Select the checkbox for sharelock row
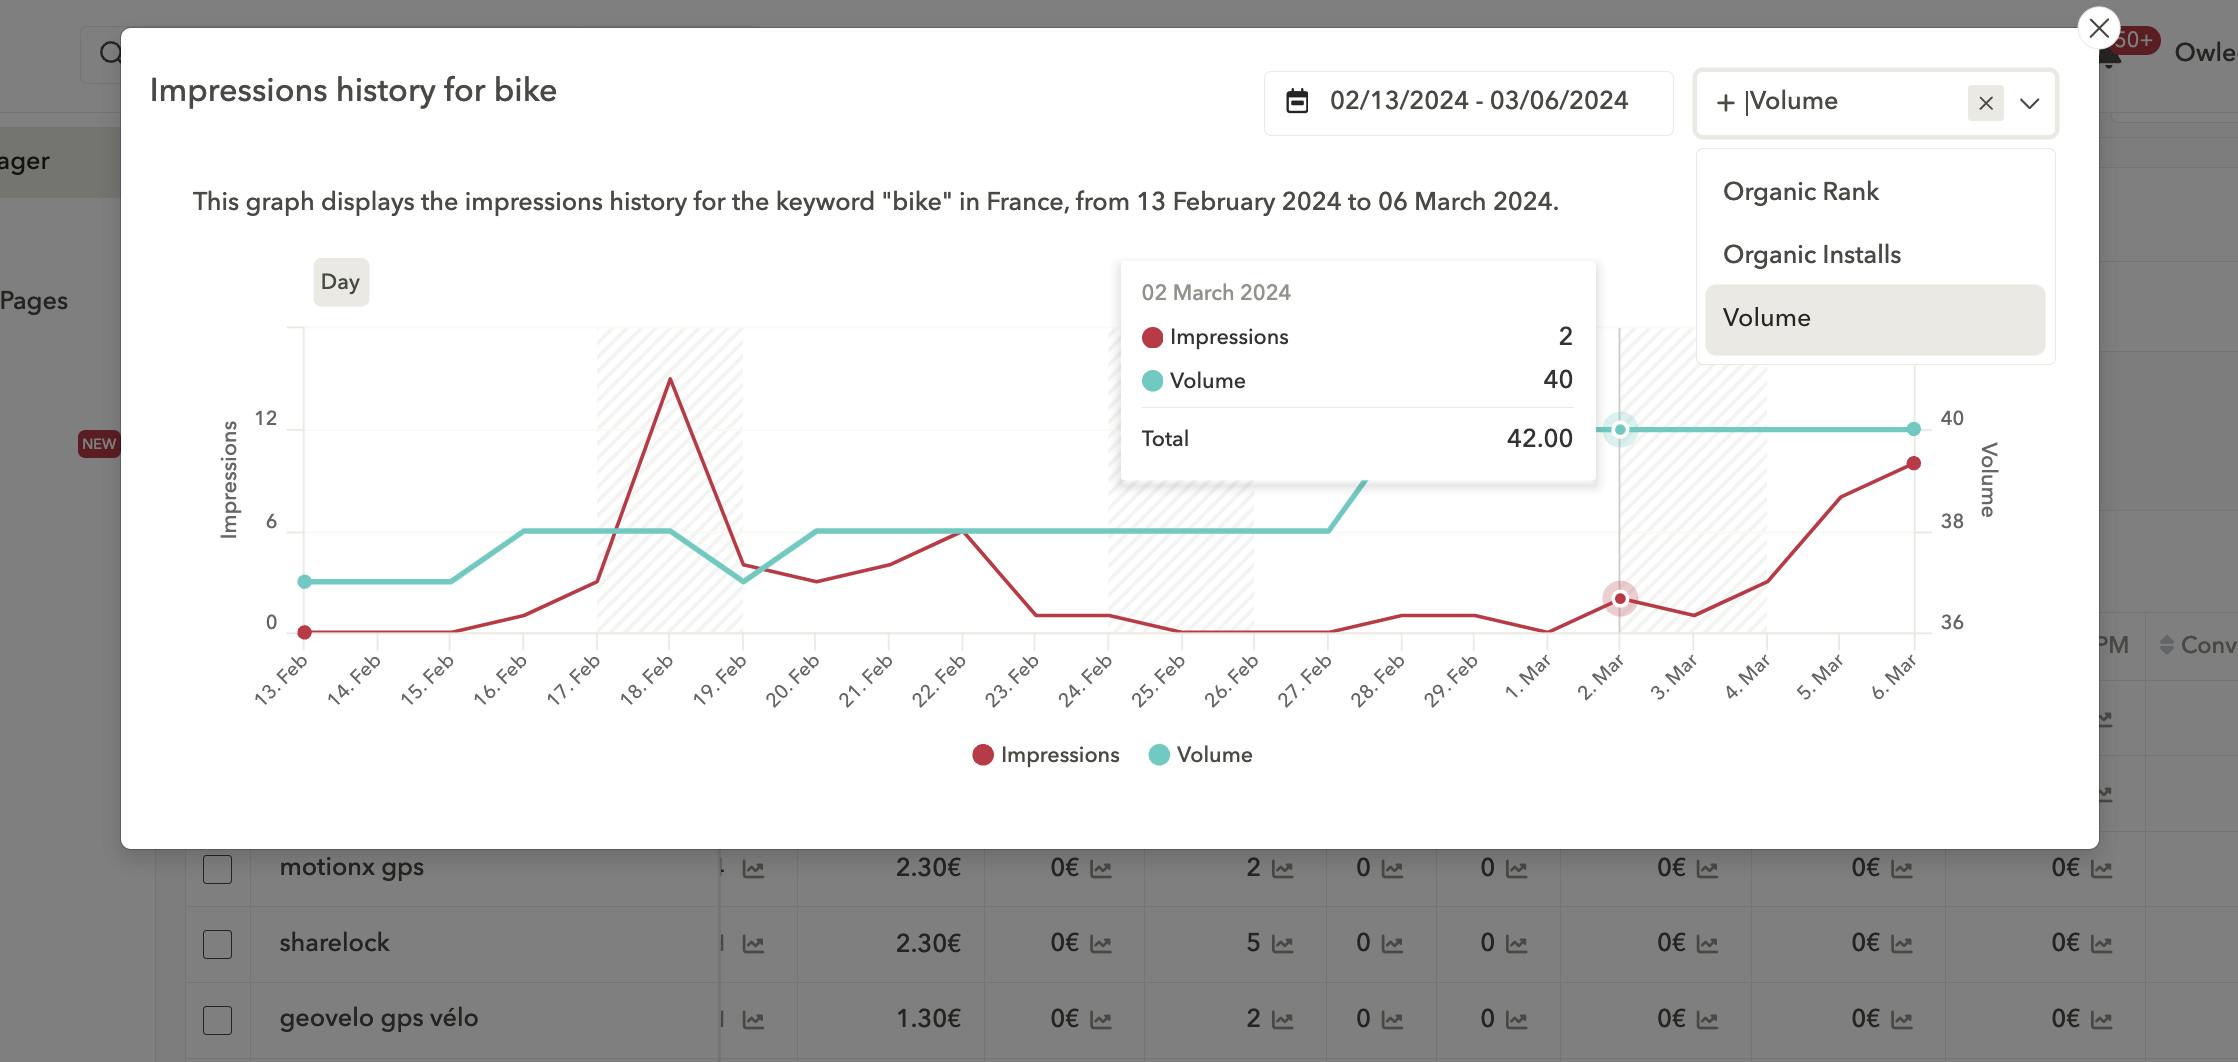The height and width of the screenshot is (1062, 2238). pyautogui.click(x=217, y=943)
